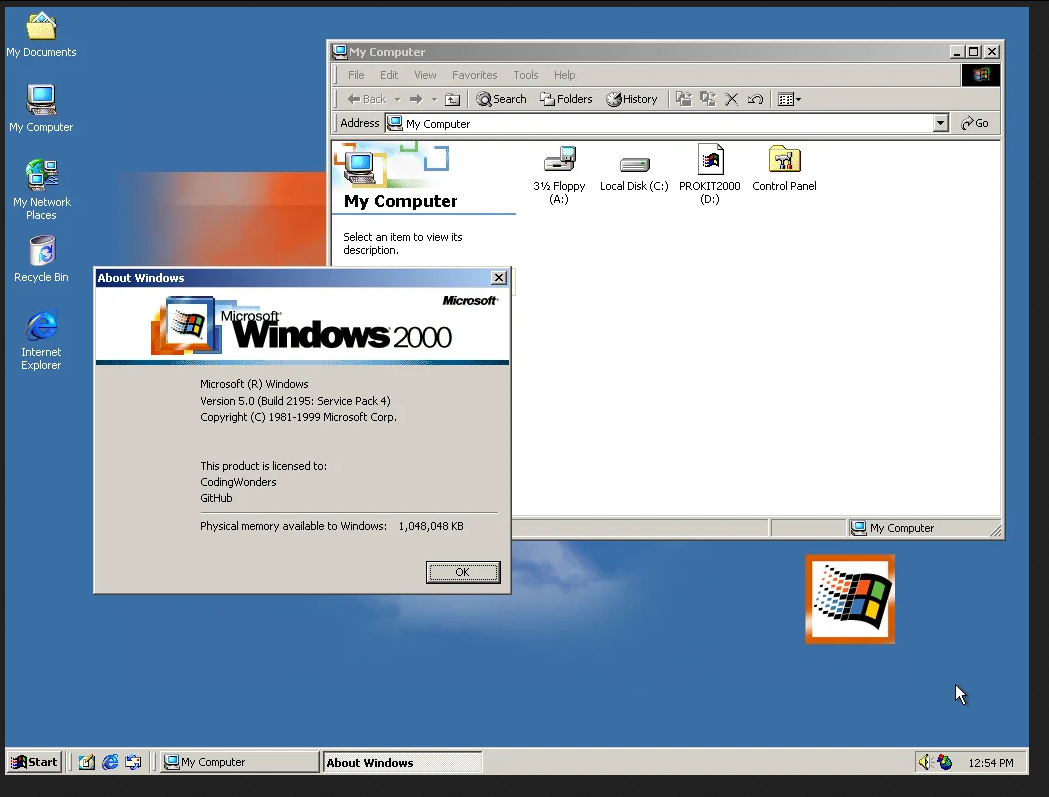Click the Delete X toolbar icon
Image resolution: width=1049 pixels, height=797 pixels.
pyautogui.click(x=731, y=99)
